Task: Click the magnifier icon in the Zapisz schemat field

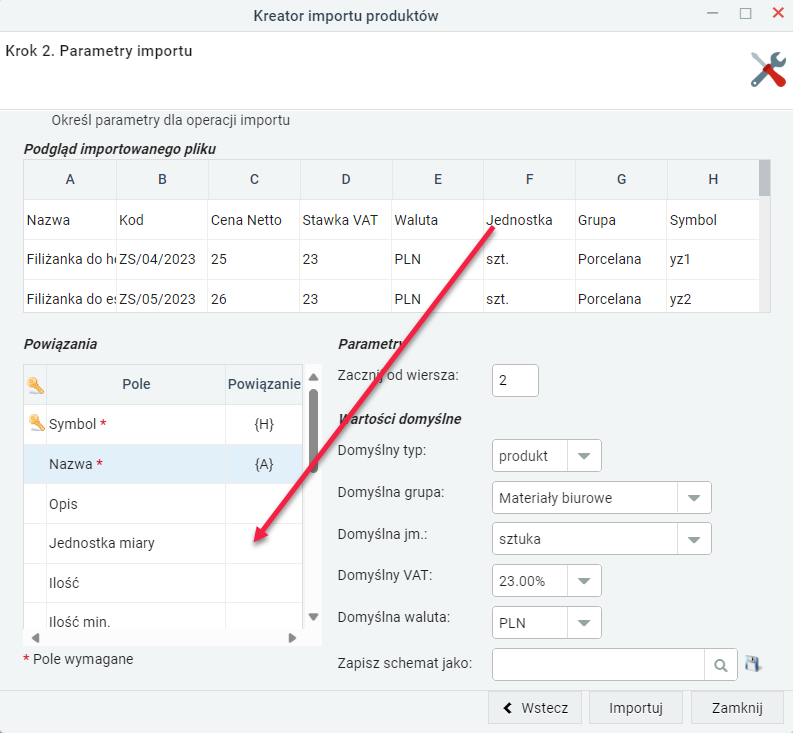Action: (x=721, y=665)
